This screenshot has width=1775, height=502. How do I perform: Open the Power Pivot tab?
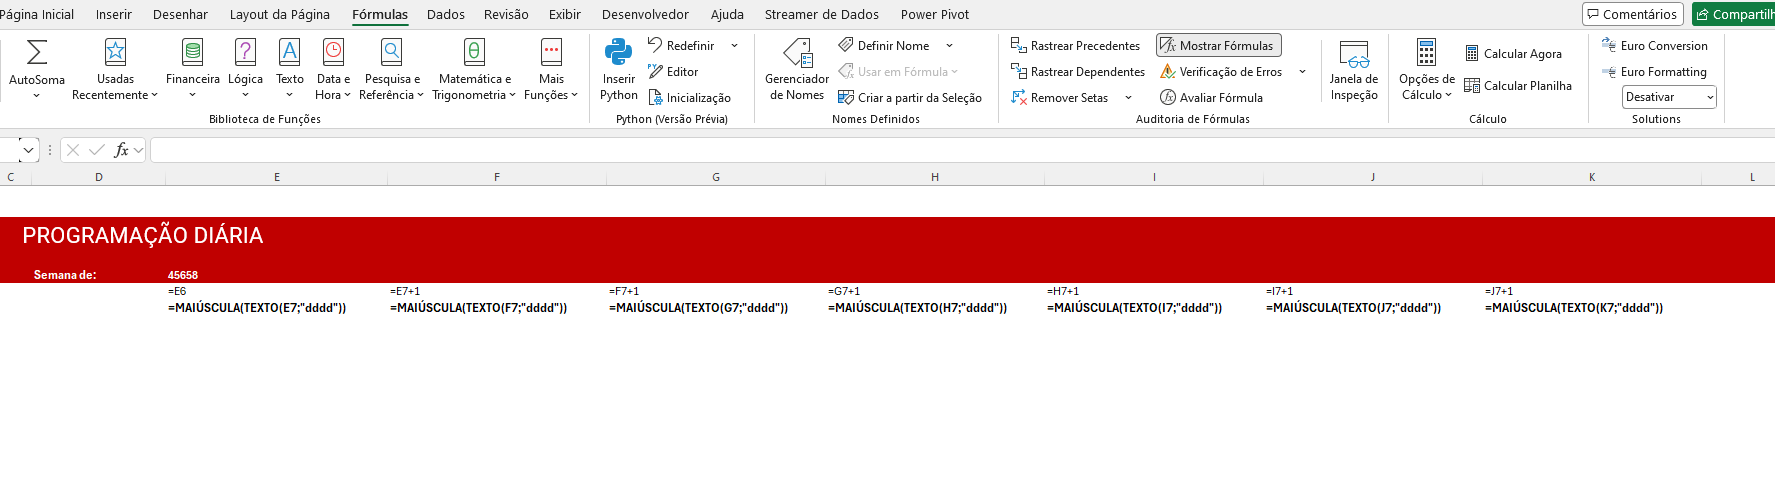(934, 15)
